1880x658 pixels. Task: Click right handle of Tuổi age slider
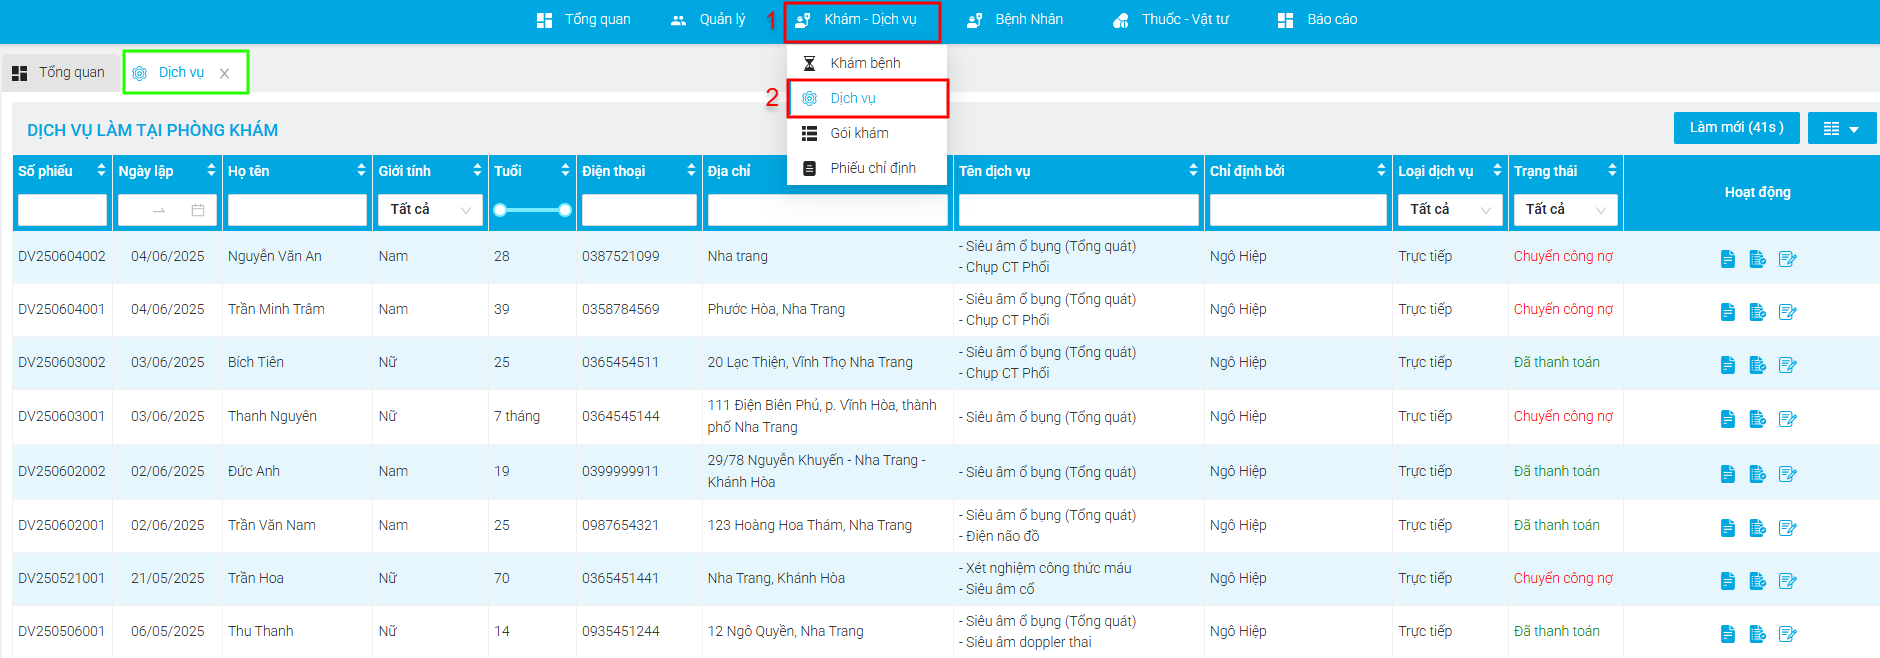pyautogui.click(x=565, y=210)
